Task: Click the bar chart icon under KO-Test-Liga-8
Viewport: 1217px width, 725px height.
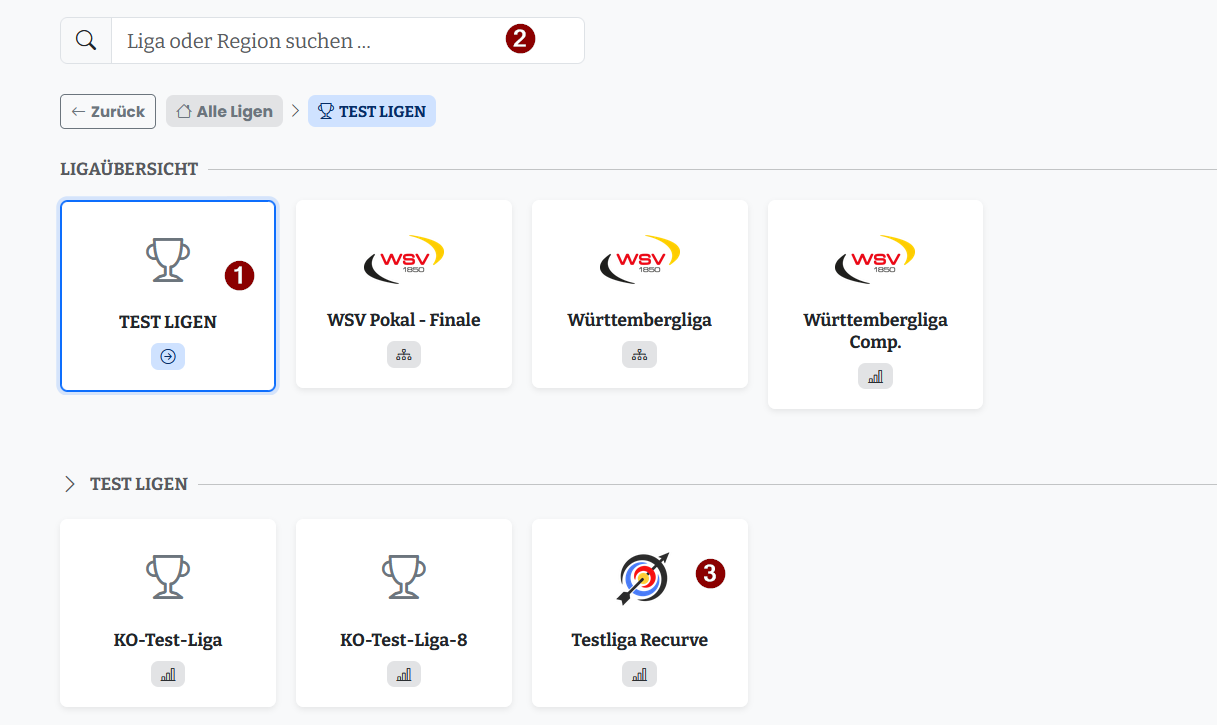Action: [404, 674]
